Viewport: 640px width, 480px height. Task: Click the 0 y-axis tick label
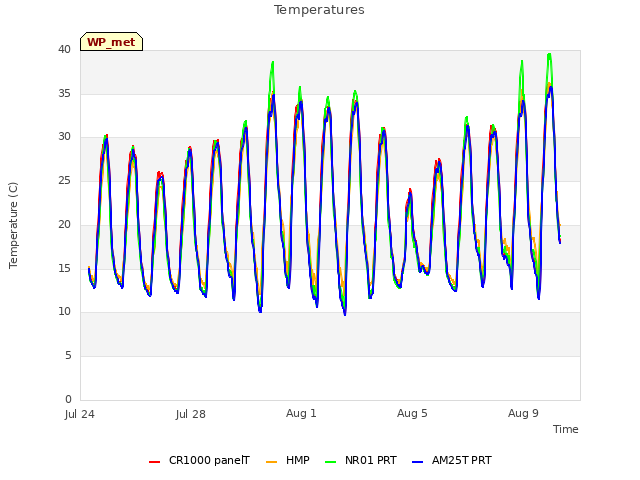(68, 399)
